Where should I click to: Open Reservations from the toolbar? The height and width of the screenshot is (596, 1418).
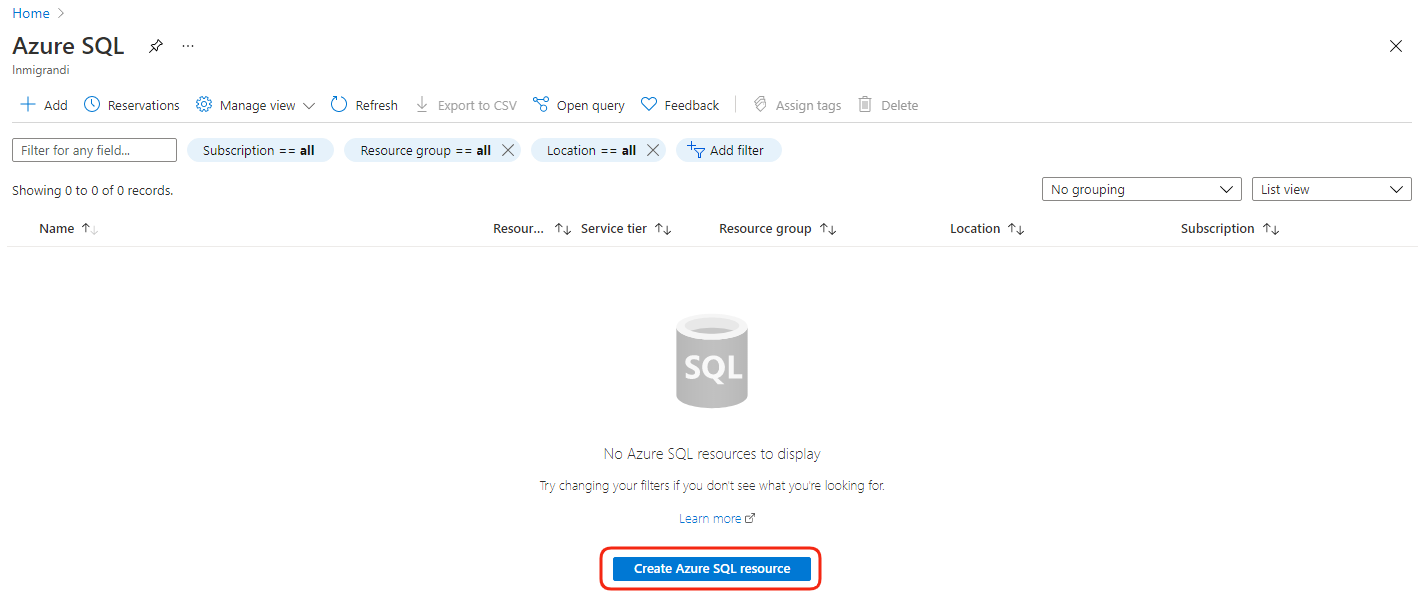click(132, 105)
